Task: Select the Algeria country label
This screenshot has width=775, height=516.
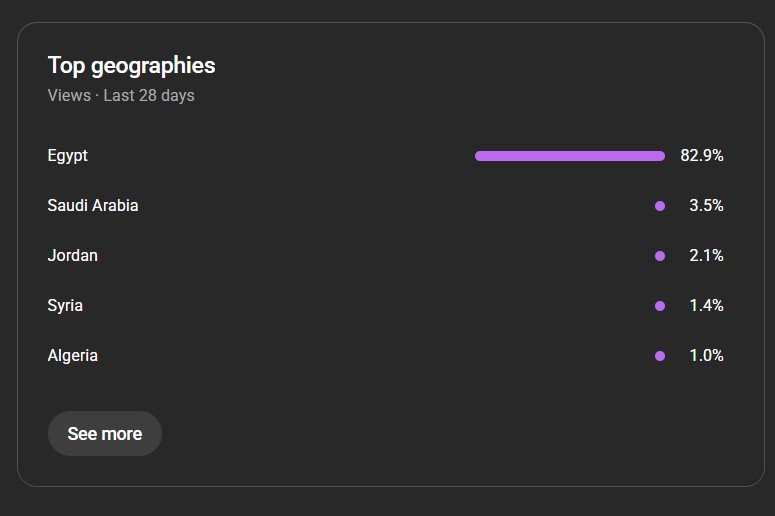Action: coord(73,356)
